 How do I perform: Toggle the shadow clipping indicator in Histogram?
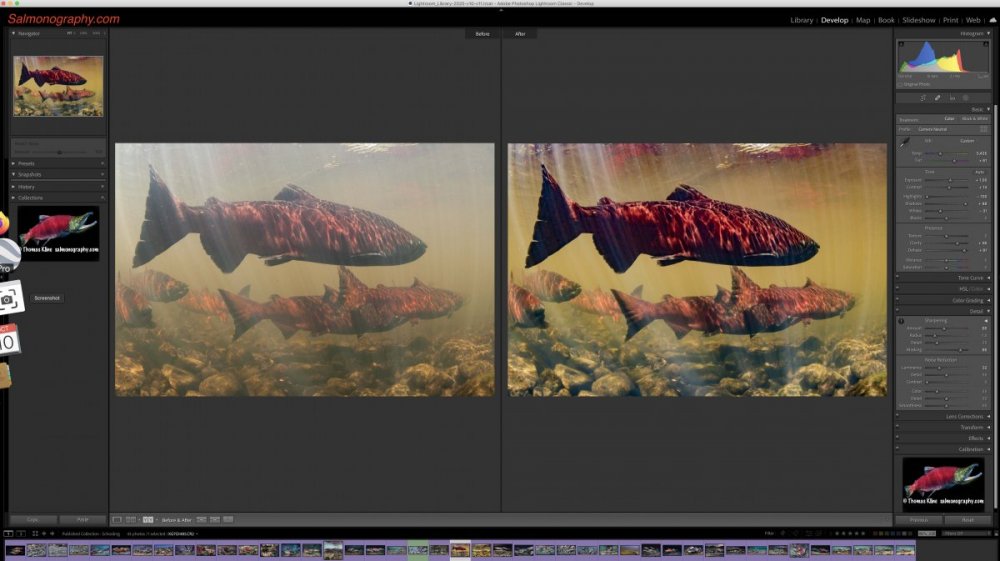[x=901, y=44]
